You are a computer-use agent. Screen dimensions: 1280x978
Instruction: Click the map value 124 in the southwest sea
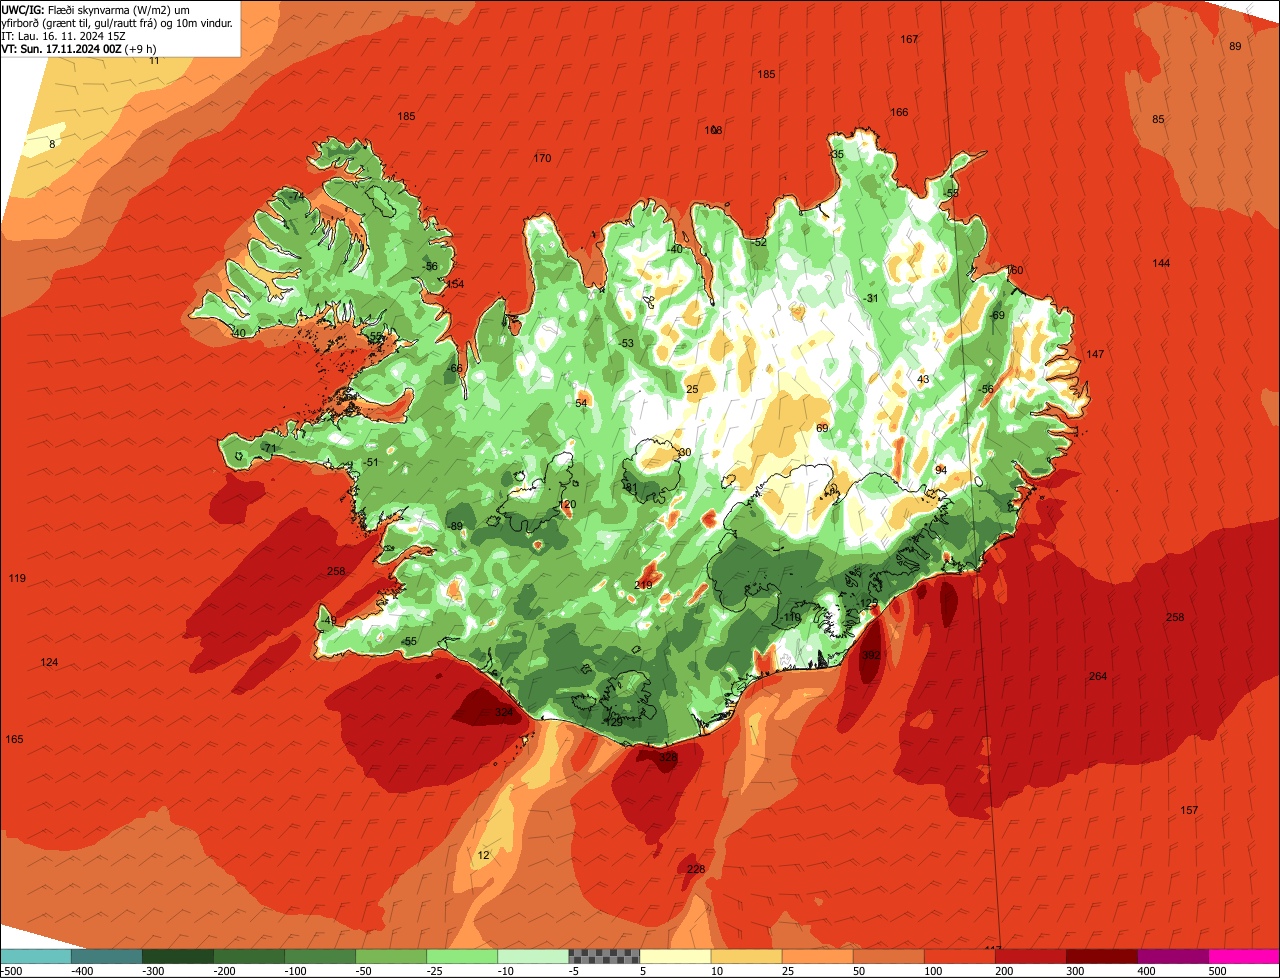click(49, 662)
